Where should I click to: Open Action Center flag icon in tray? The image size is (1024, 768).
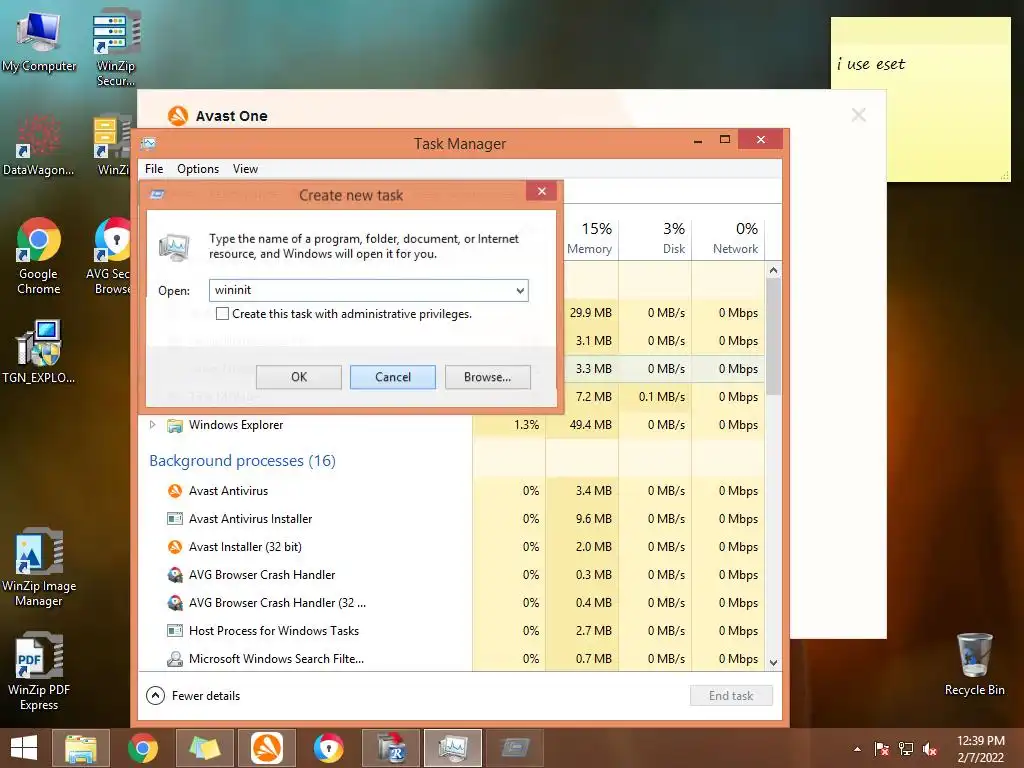point(881,749)
